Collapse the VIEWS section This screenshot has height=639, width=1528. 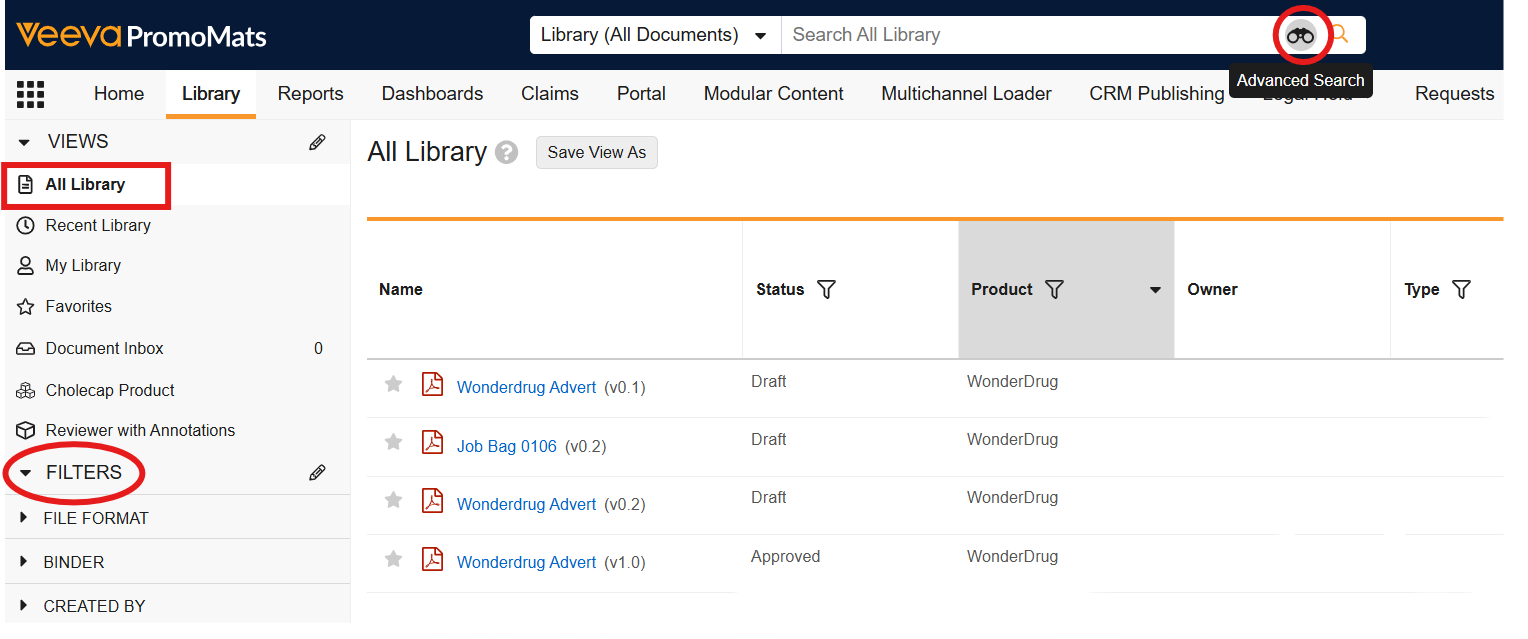coord(25,142)
